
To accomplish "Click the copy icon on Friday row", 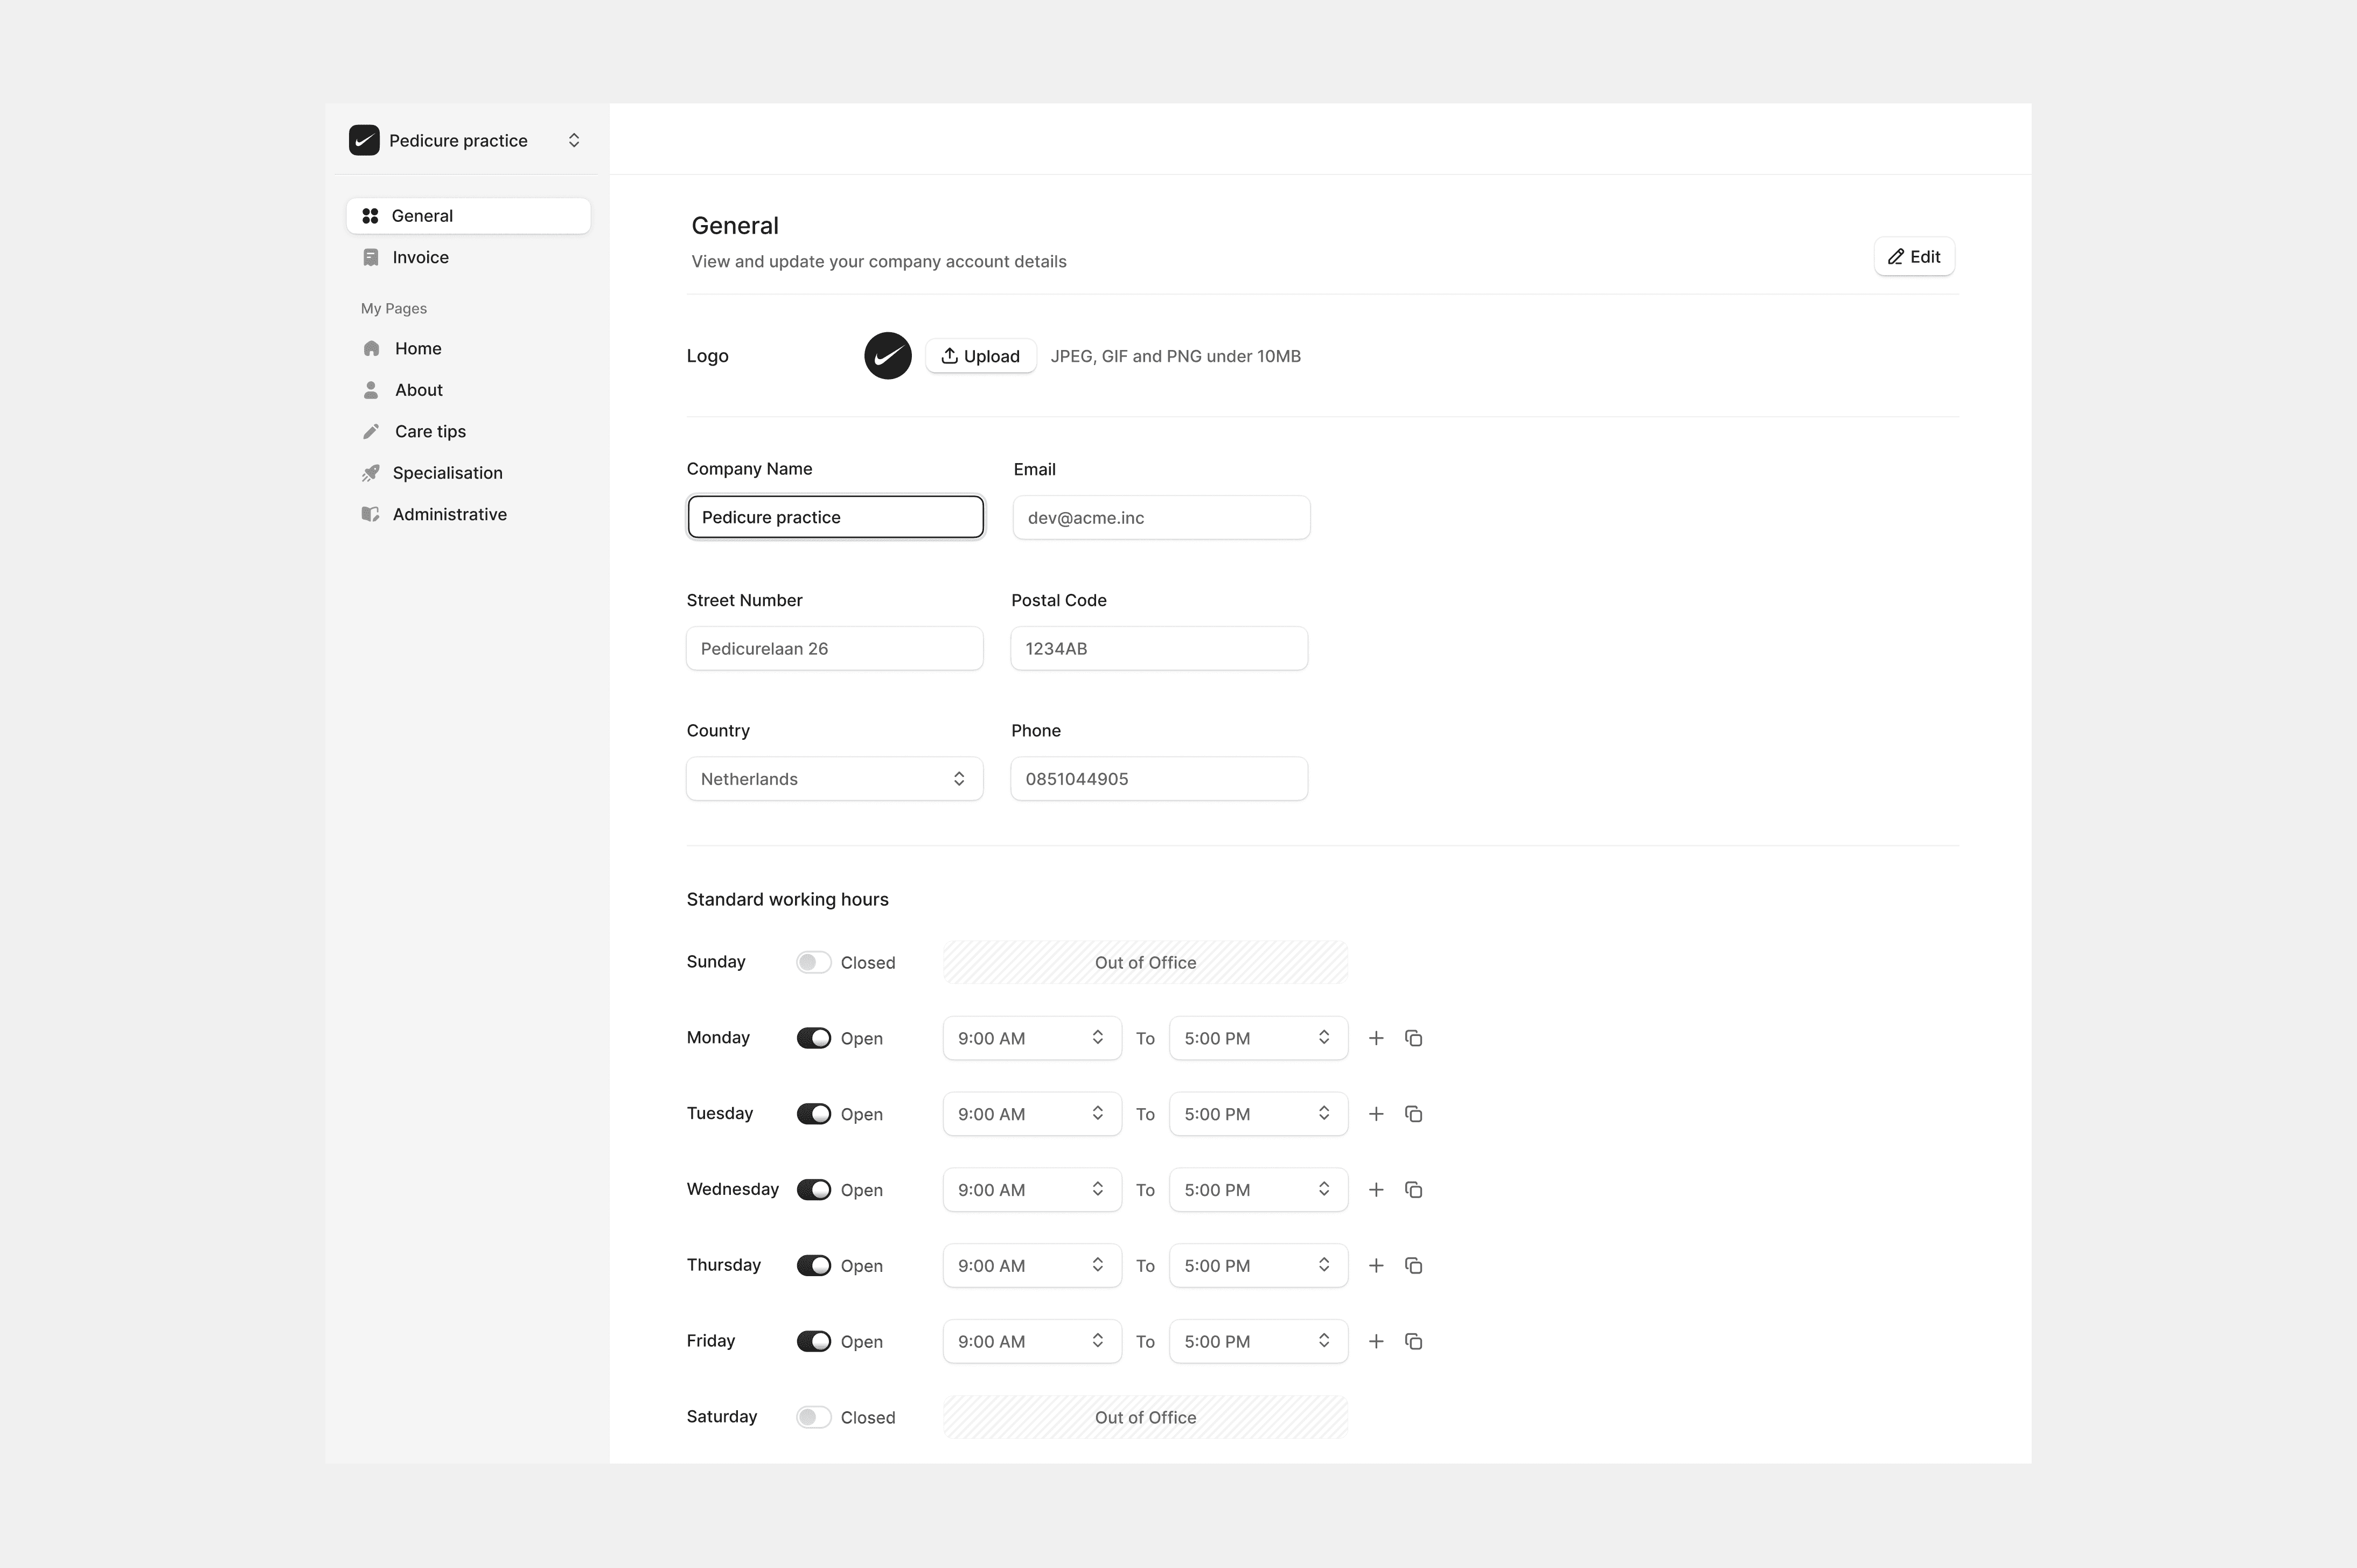I will [x=1413, y=1341].
